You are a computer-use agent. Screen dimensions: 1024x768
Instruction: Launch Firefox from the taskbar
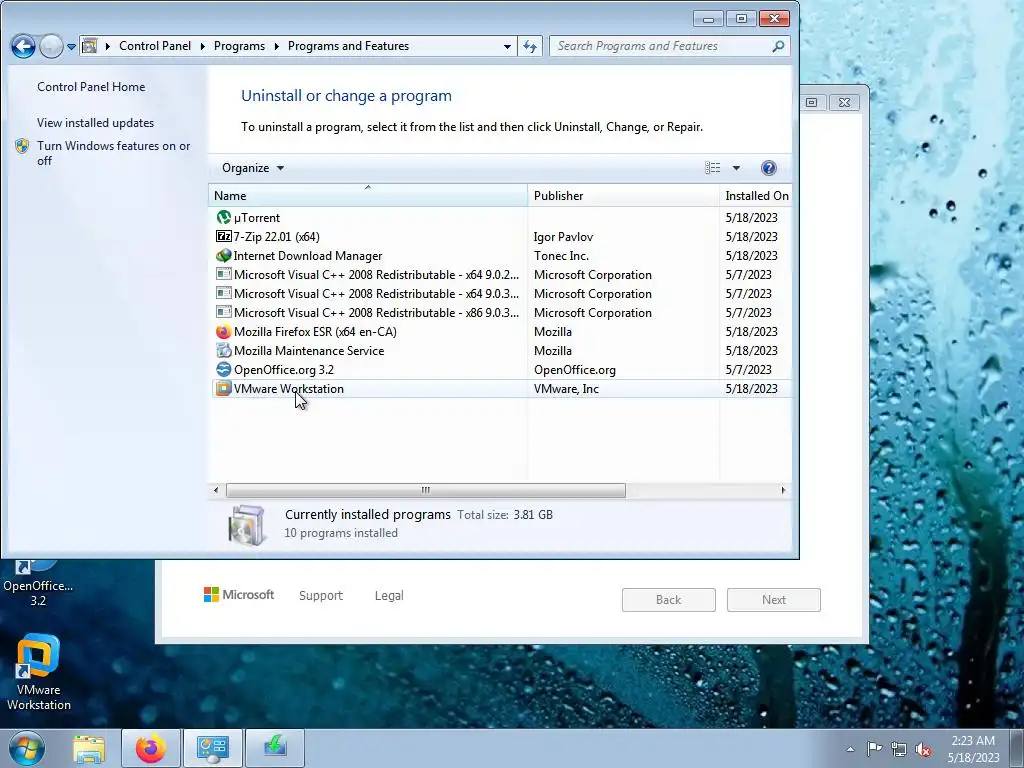pyautogui.click(x=150, y=748)
